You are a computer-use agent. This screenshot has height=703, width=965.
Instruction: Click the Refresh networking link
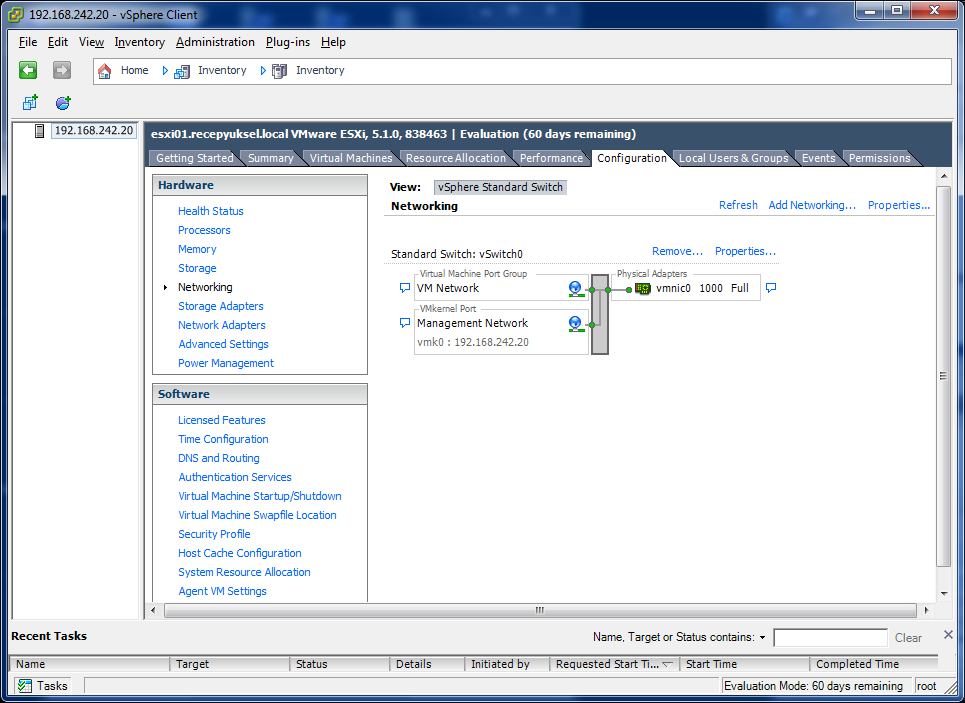click(x=738, y=205)
